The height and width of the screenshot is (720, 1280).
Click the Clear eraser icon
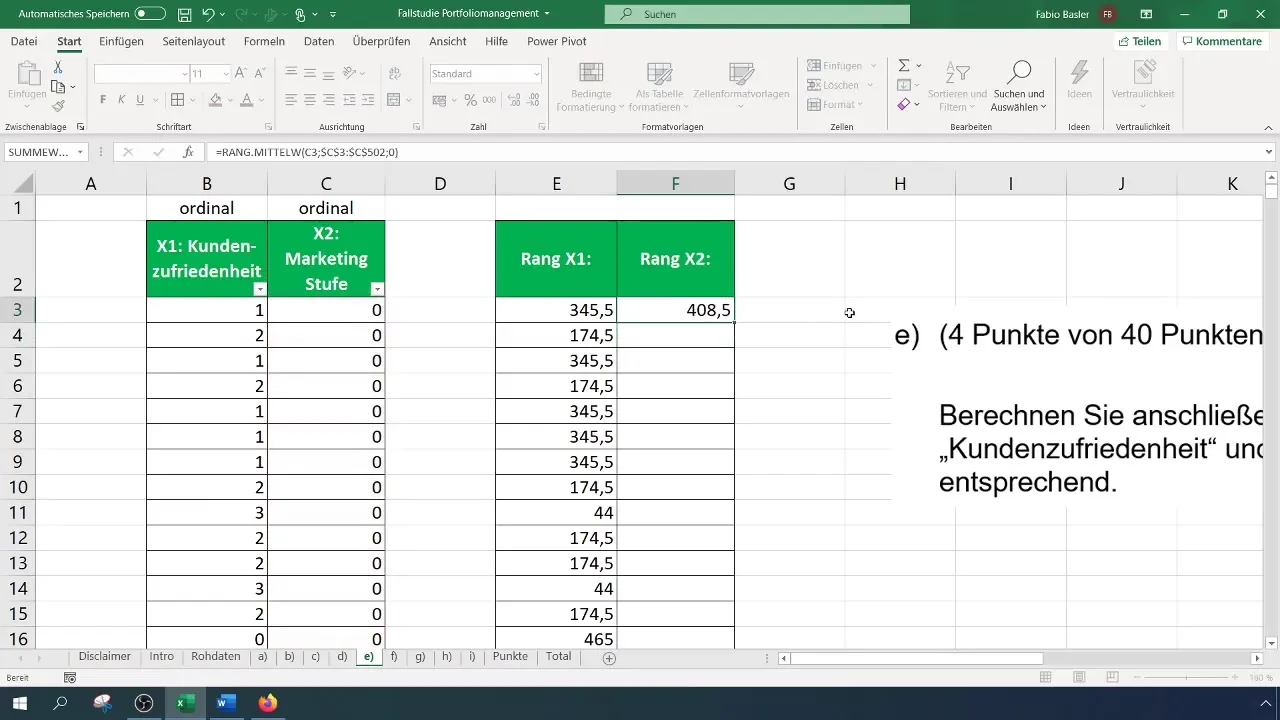[x=903, y=104]
